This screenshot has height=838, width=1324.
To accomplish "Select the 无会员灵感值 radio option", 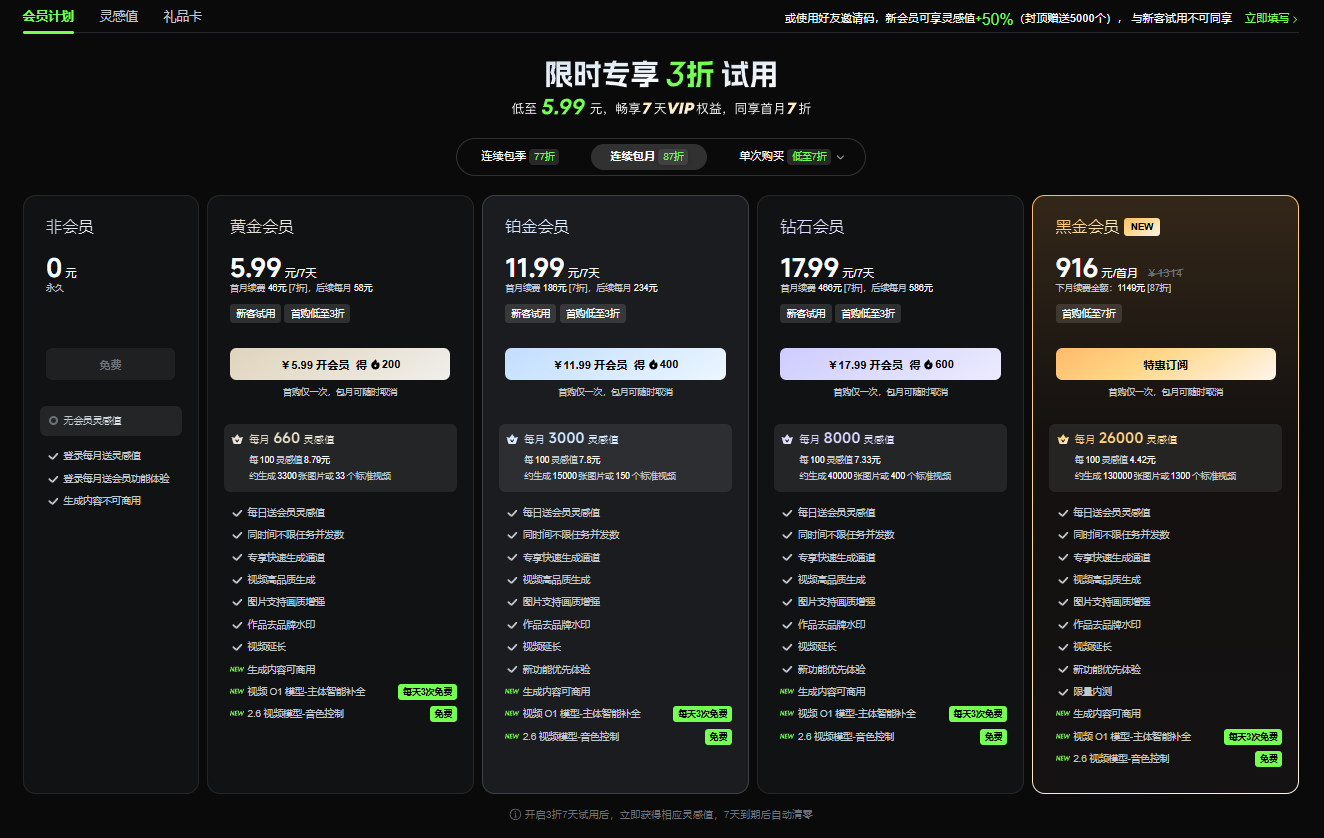I will [x=110, y=420].
